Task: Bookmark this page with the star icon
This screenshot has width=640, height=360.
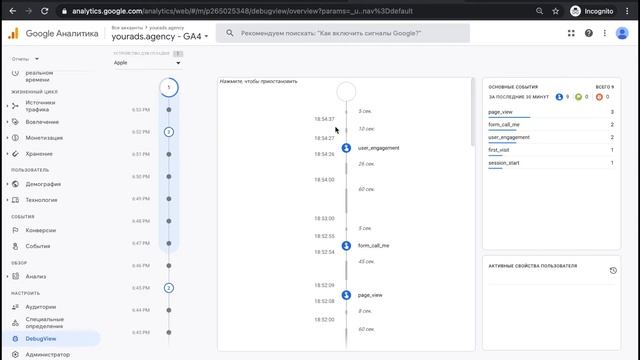Action: [x=556, y=11]
